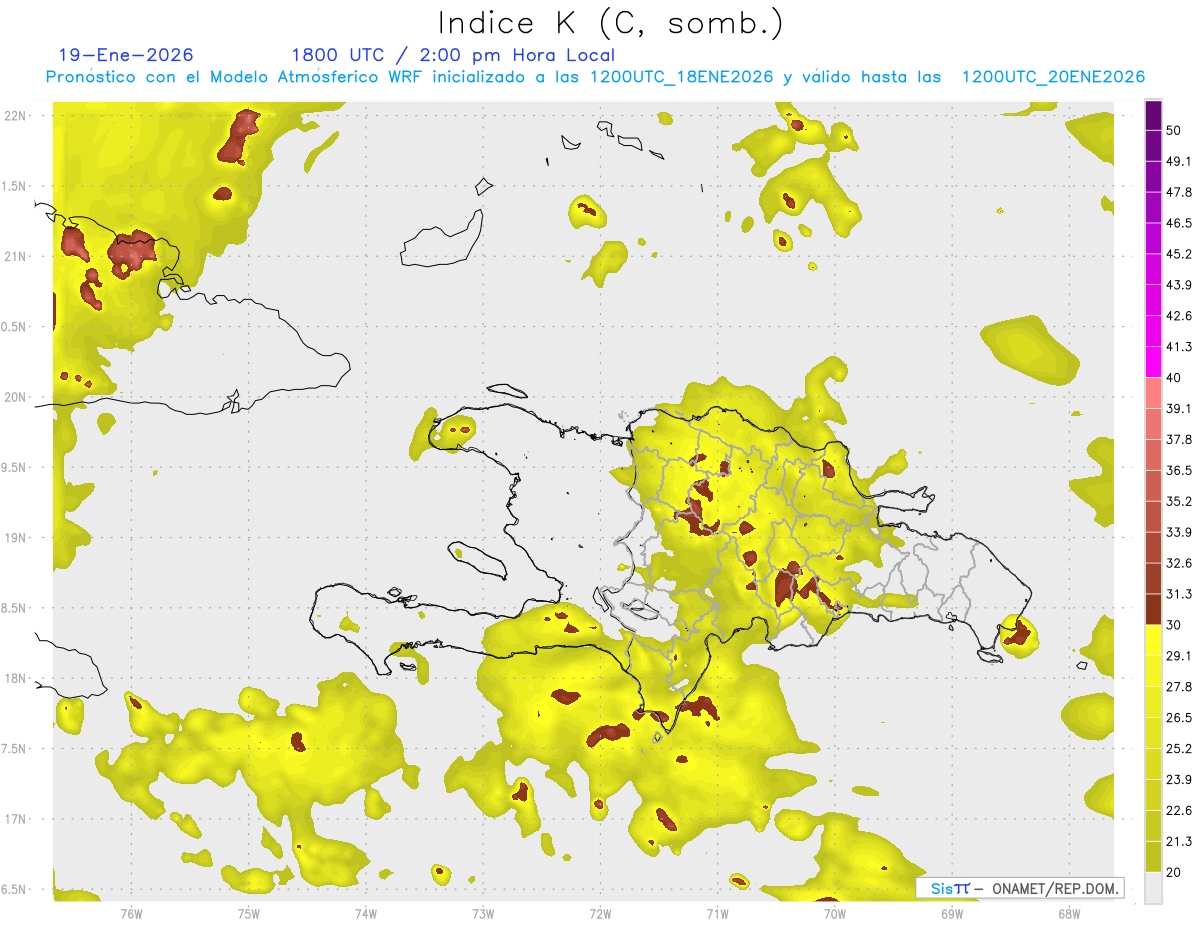1200x927 pixels.
Task: Click the longitude label "70W"
Action: click(x=835, y=913)
